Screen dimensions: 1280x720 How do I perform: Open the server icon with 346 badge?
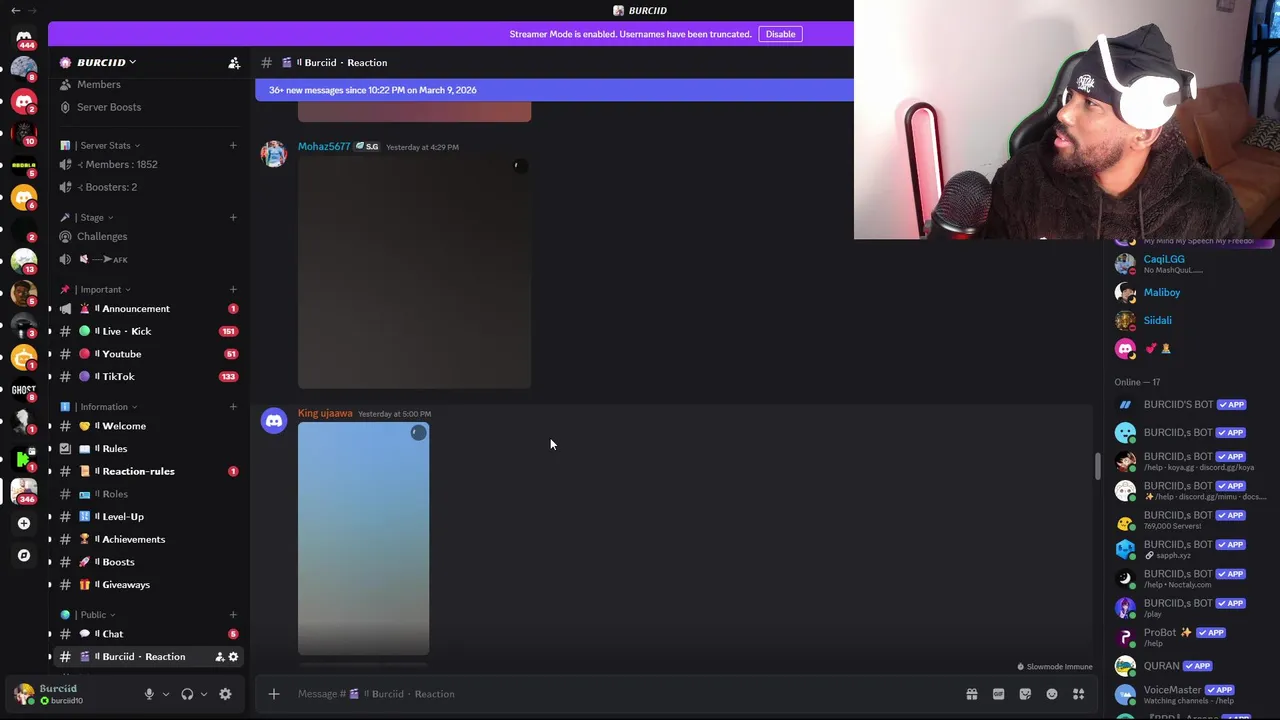click(x=24, y=491)
